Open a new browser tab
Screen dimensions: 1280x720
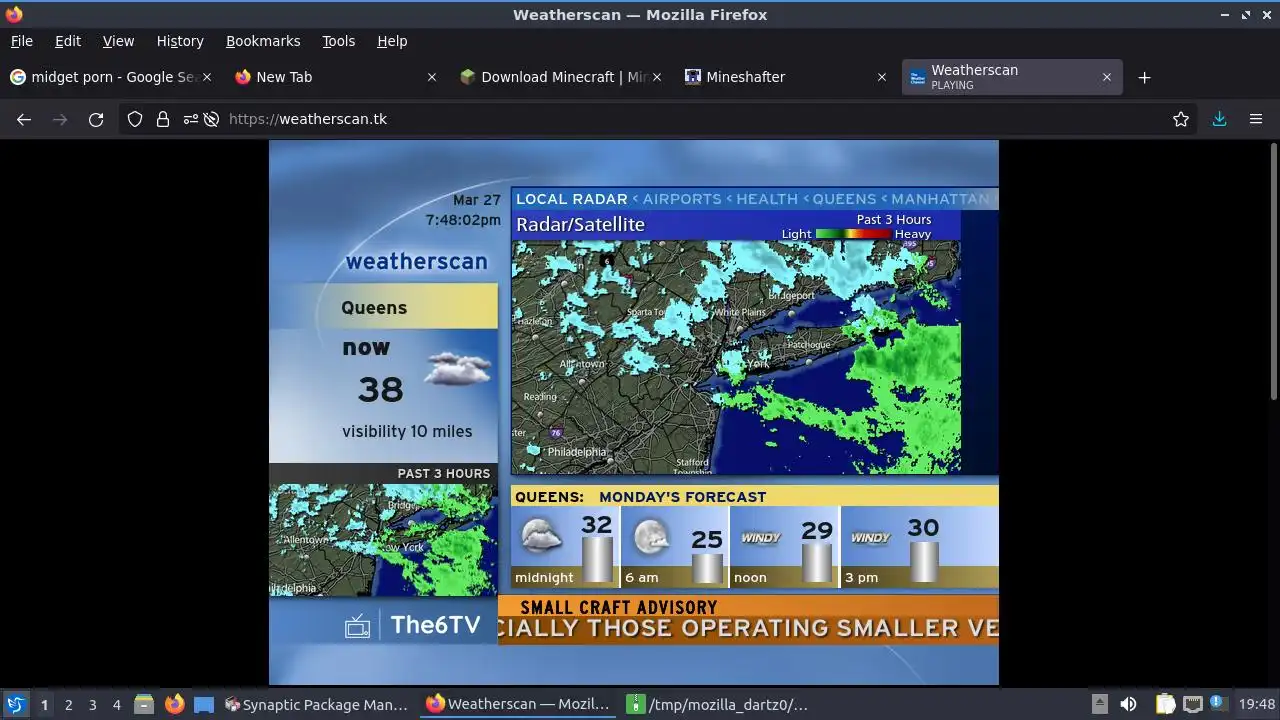1145,77
